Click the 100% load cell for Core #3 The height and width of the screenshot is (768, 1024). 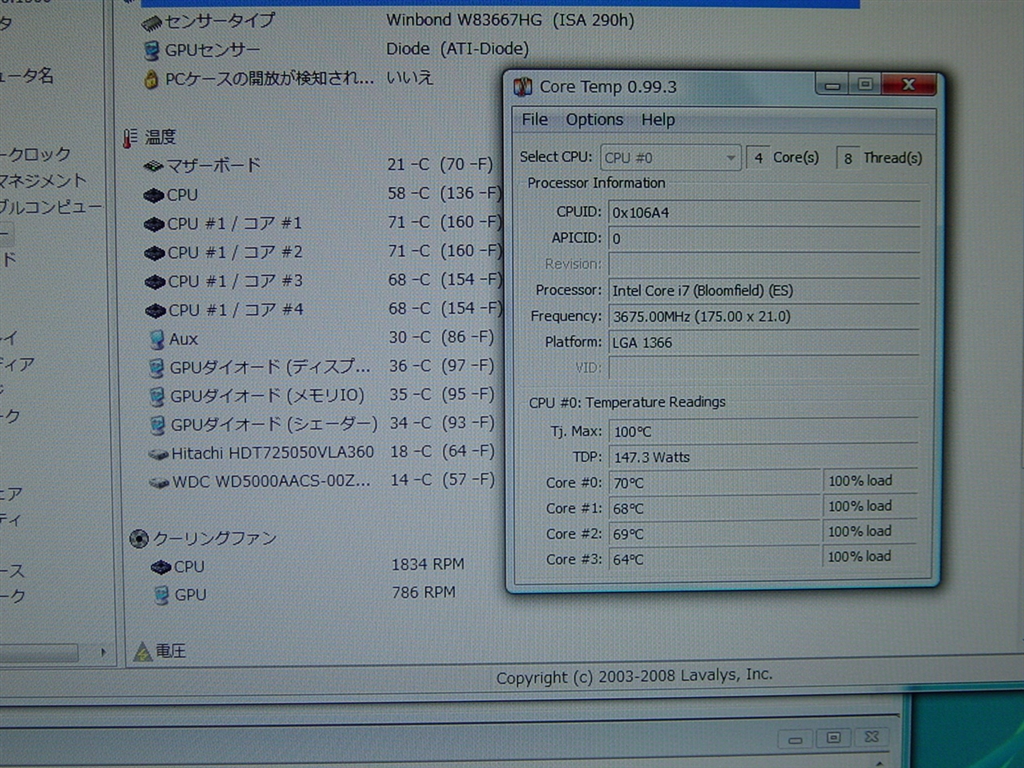869,556
